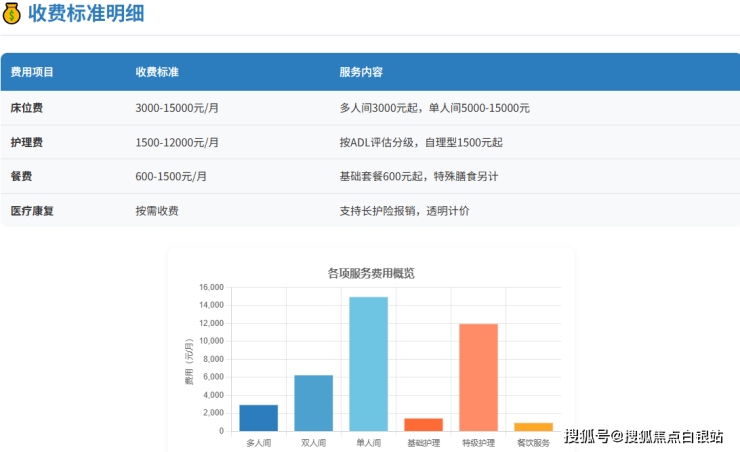Click the 支持长护险报销 service description
The image size is (740, 452).
[404, 211]
